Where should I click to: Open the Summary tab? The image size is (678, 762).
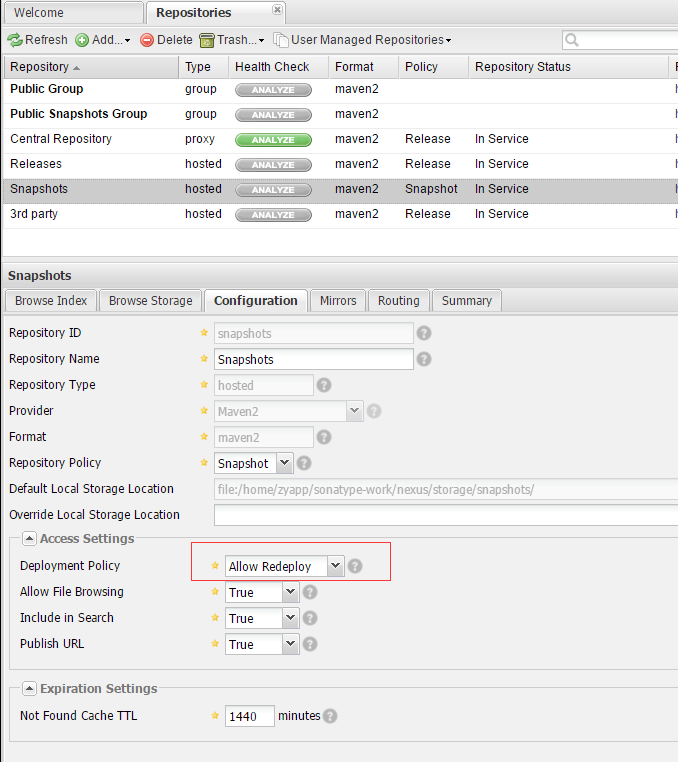(467, 301)
